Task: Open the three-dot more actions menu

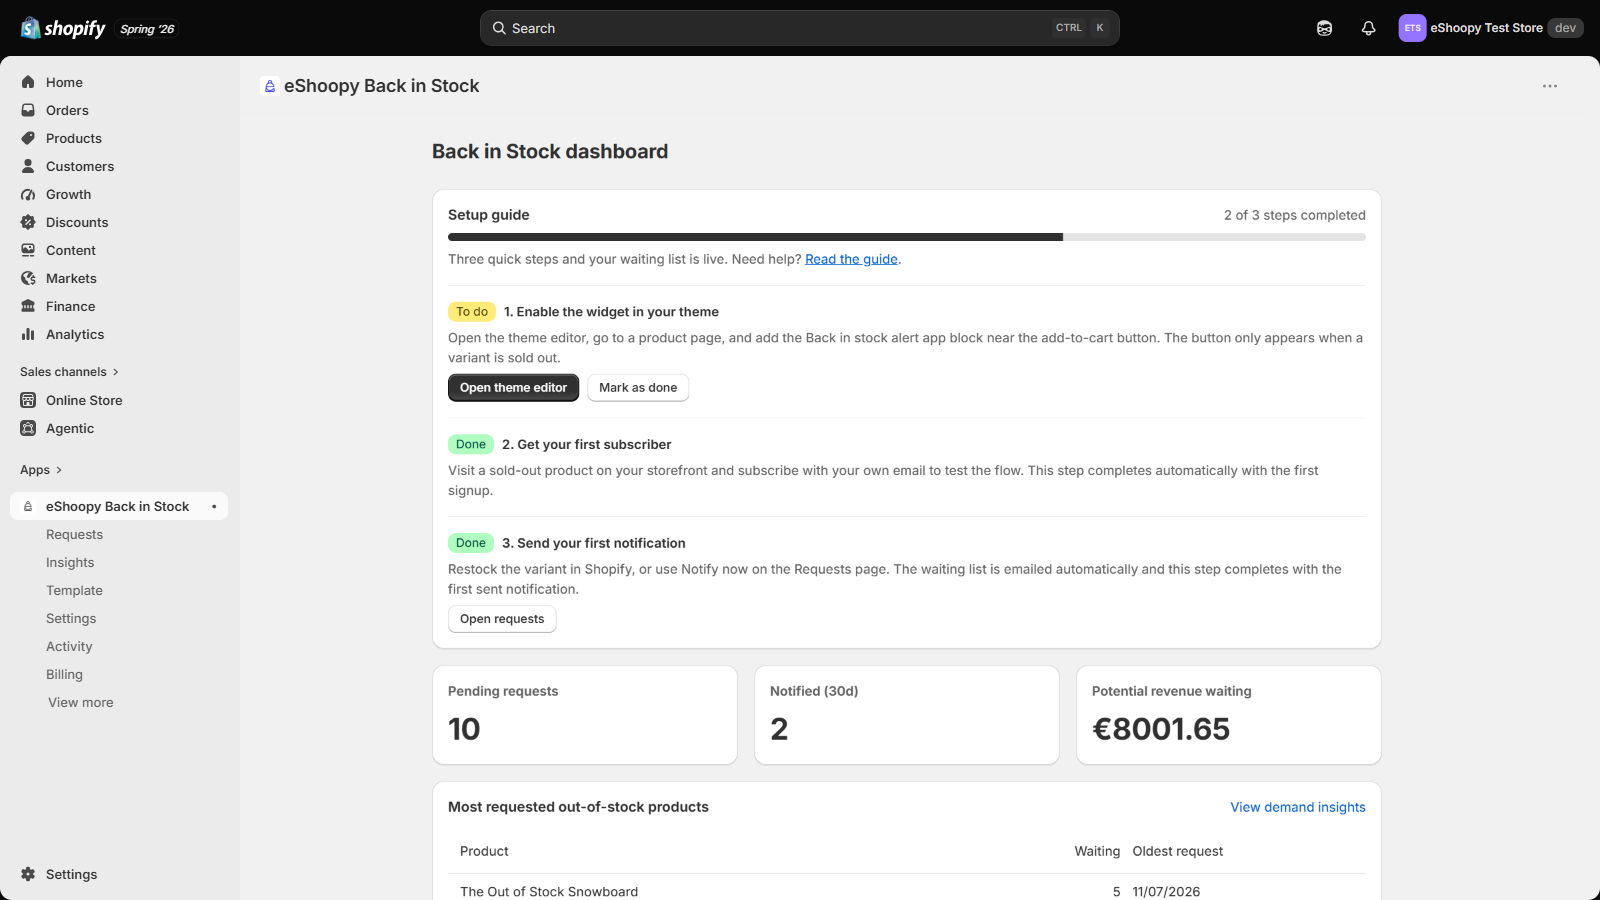Action: (x=1550, y=86)
